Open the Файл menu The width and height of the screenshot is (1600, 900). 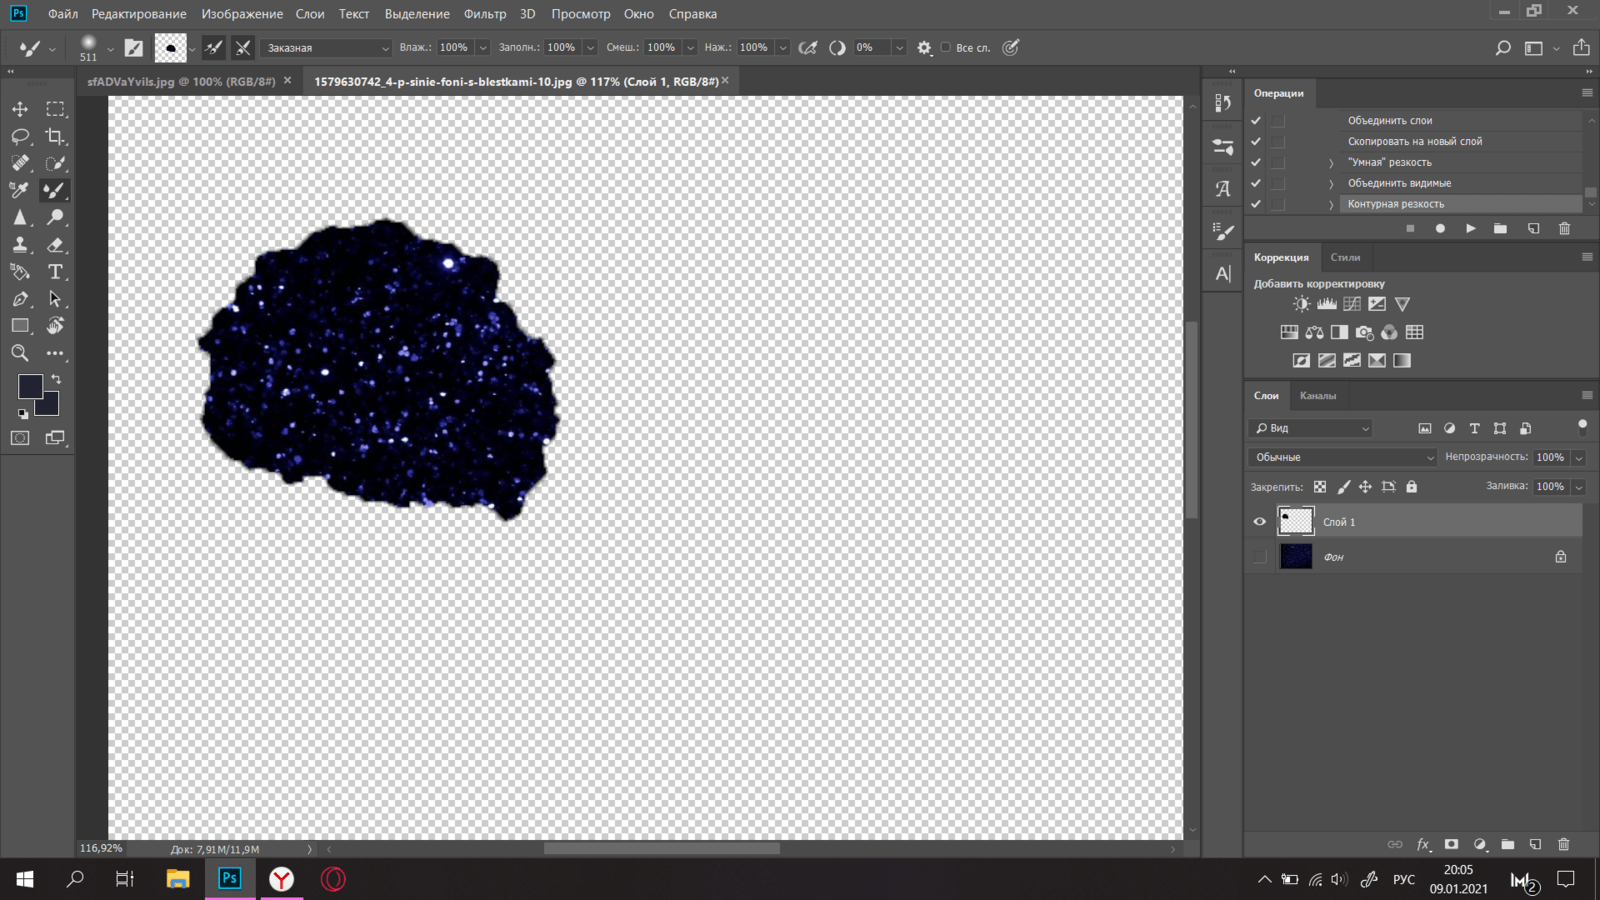pos(62,14)
